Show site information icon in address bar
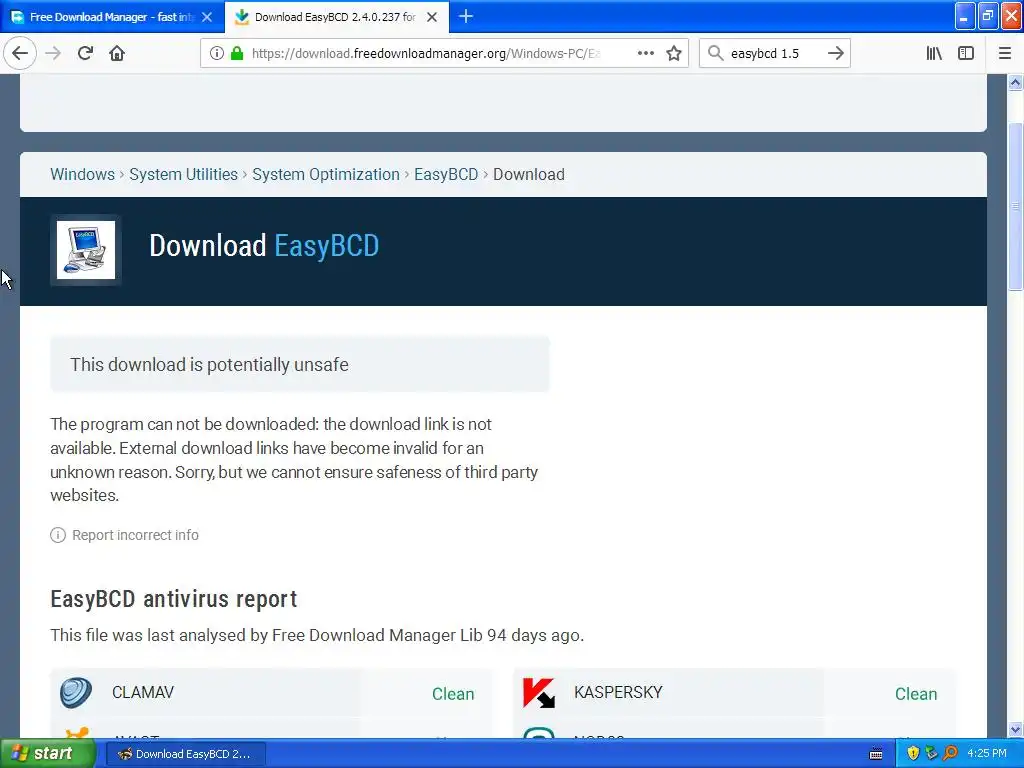This screenshot has width=1024, height=768. tap(216, 53)
